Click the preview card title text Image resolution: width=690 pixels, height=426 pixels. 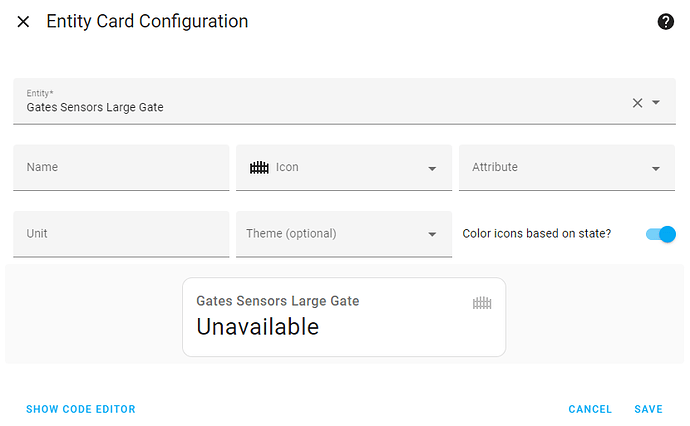pyautogui.click(x=277, y=300)
